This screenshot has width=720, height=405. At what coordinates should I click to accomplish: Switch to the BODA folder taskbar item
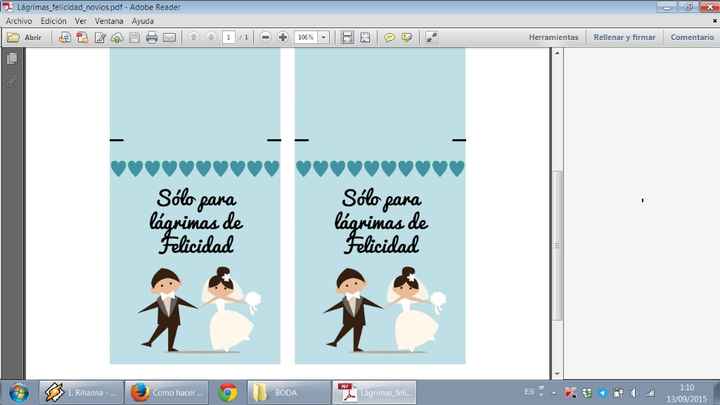coord(289,393)
